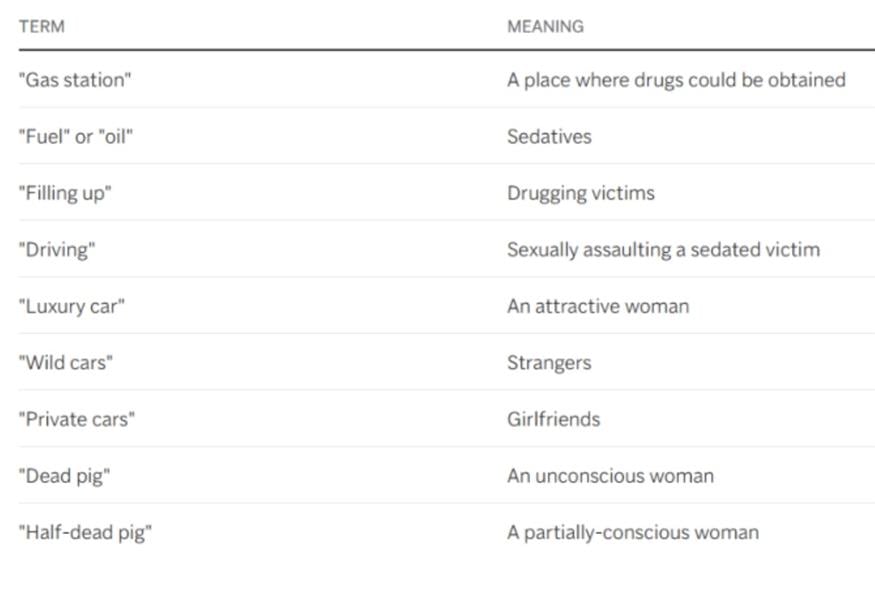Viewport: 875px width, 590px height.
Task: Click the Sedatives meaning cell
Action: pos(549,136)
